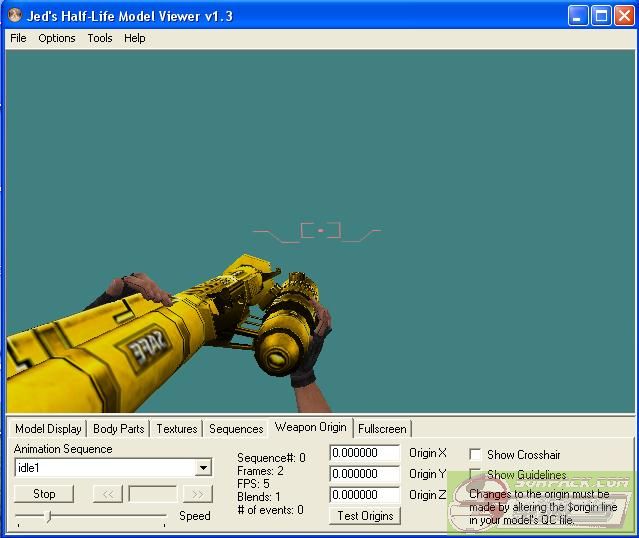Close the Model Viewer window
The width and height of the screenshot is (639, 538).
(624, 16)
